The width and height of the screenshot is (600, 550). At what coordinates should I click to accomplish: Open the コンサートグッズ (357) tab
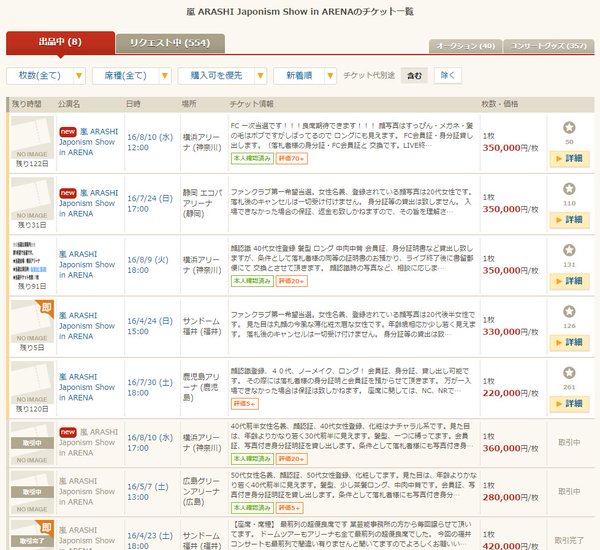click(x=549, y=46)
